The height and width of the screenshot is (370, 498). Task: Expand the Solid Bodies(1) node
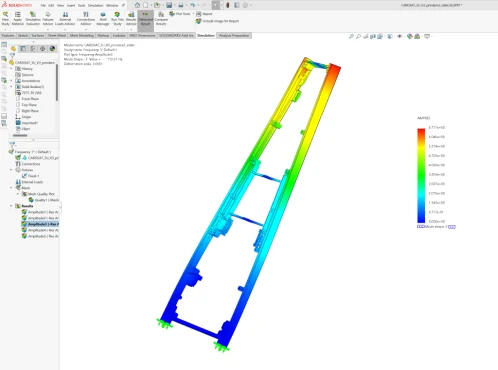coord(11,86)
